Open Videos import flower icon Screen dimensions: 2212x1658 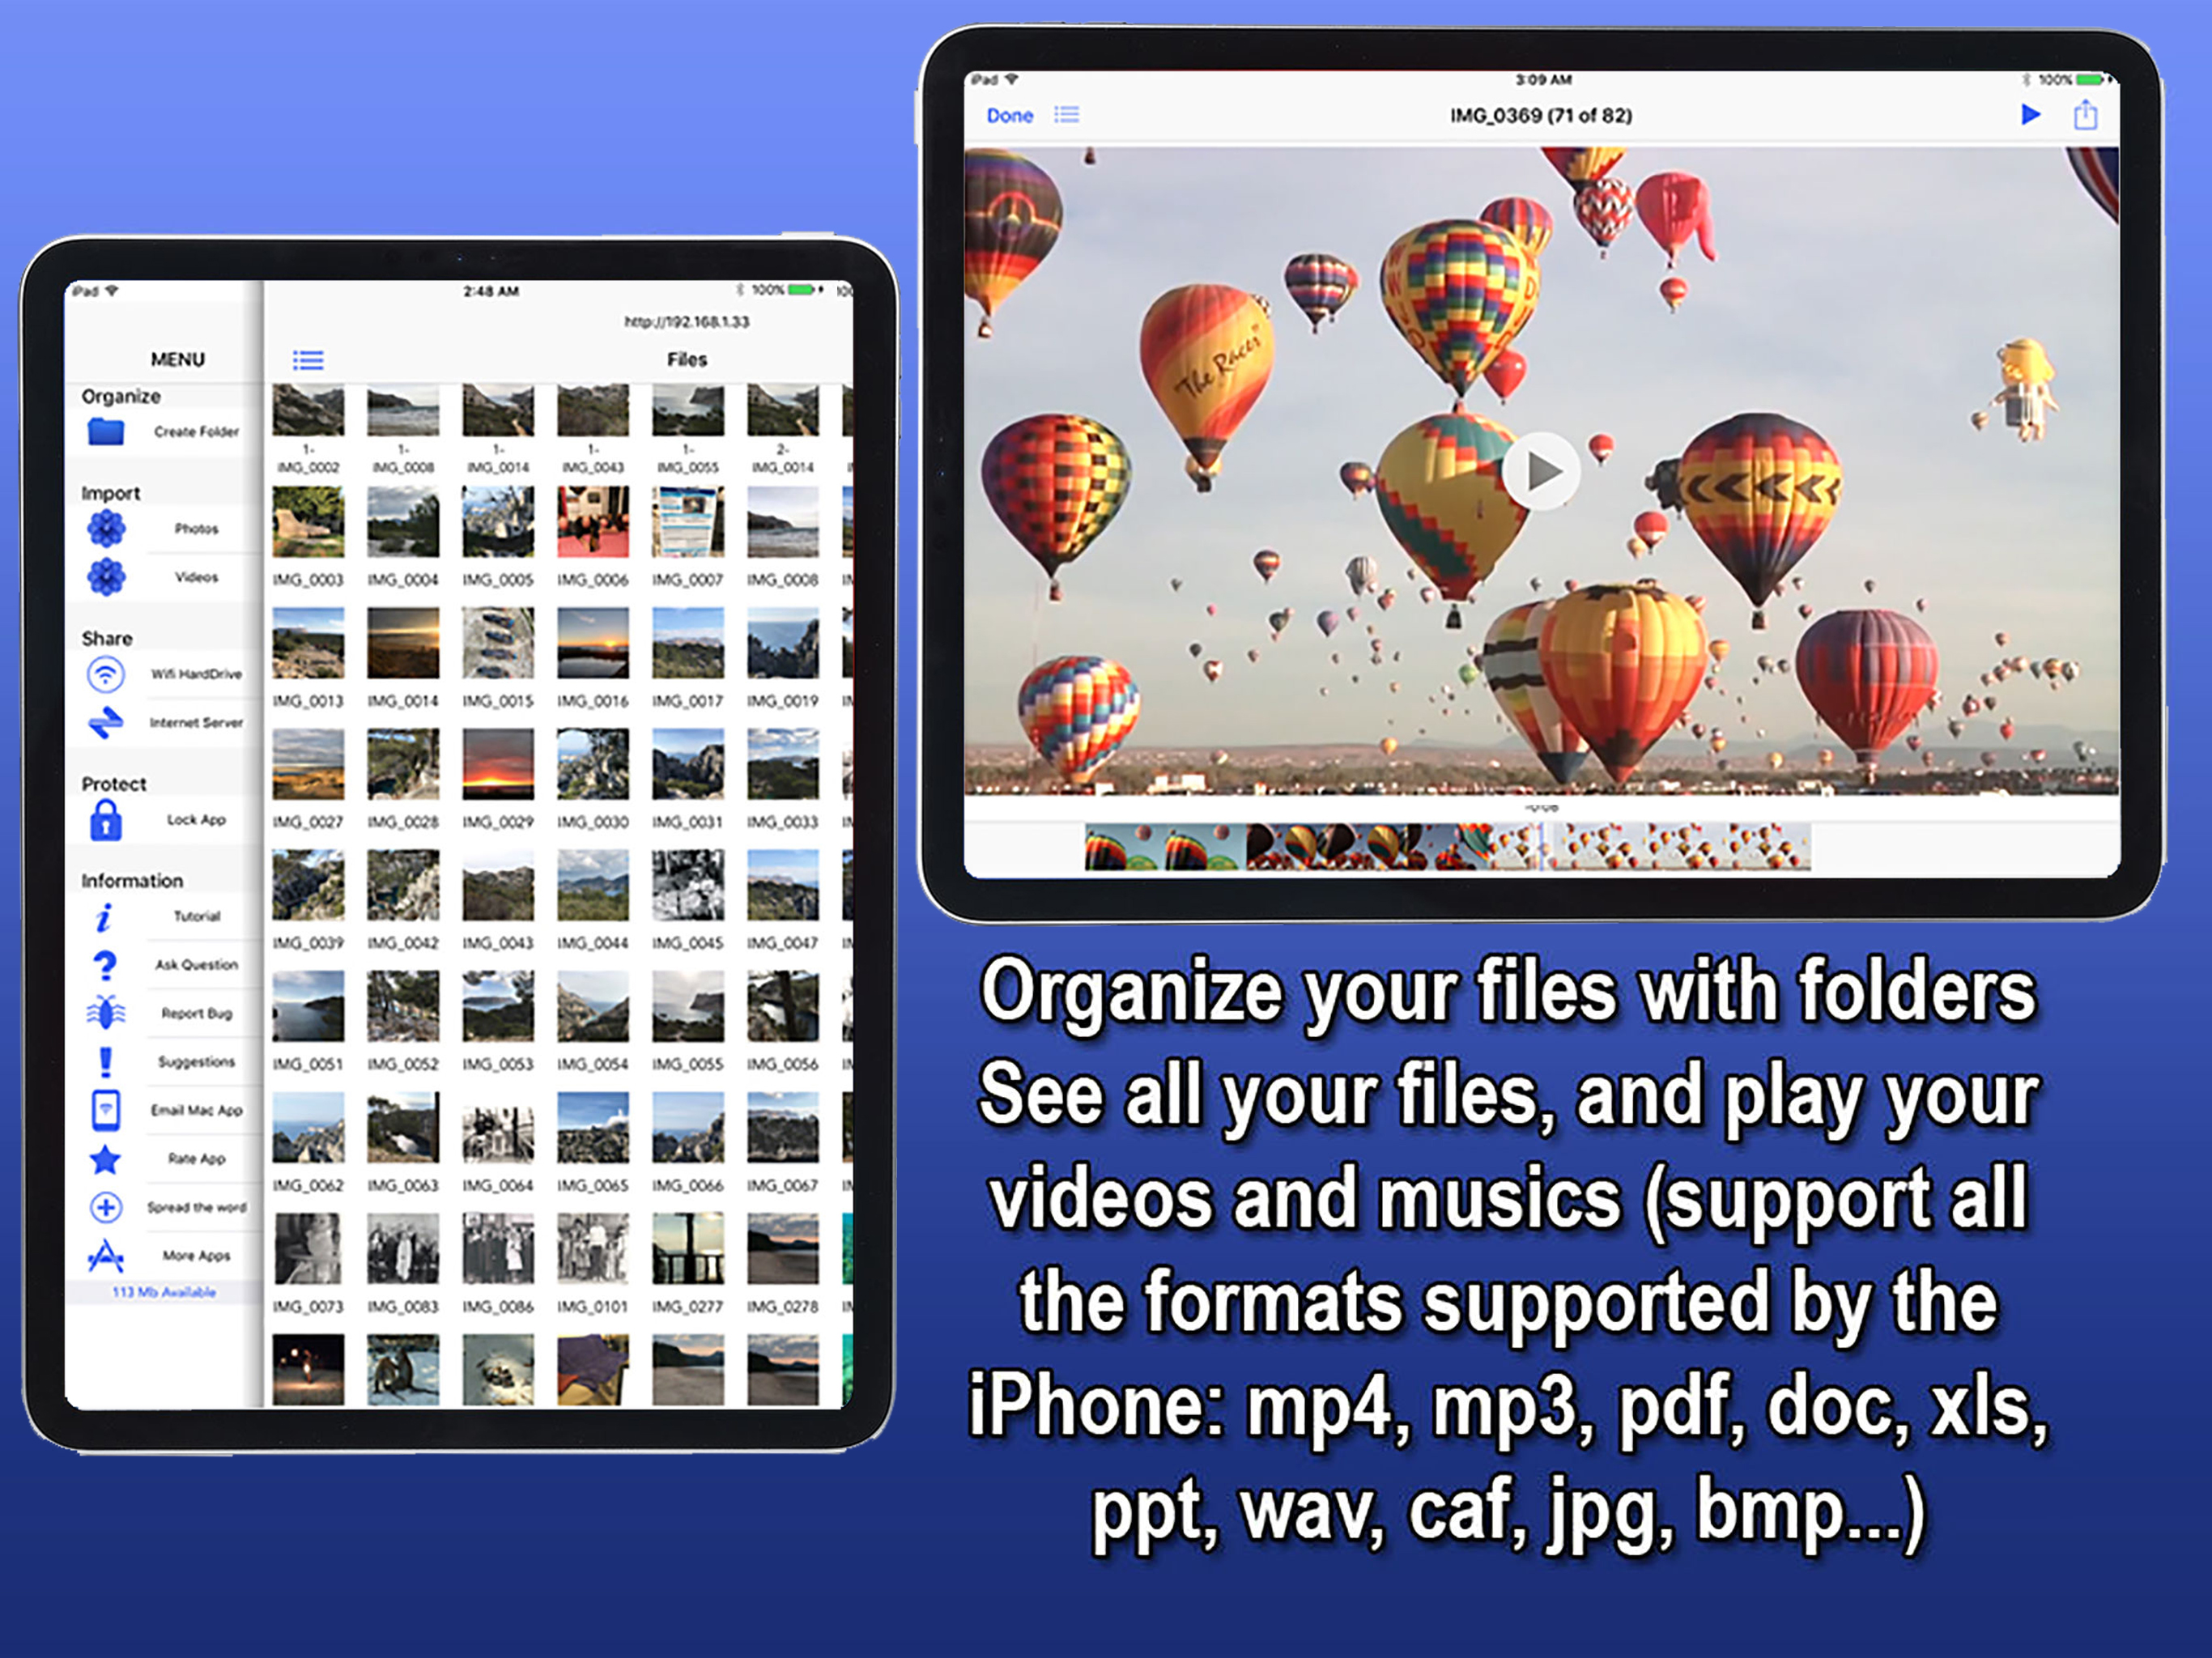(x=106, y=577)
